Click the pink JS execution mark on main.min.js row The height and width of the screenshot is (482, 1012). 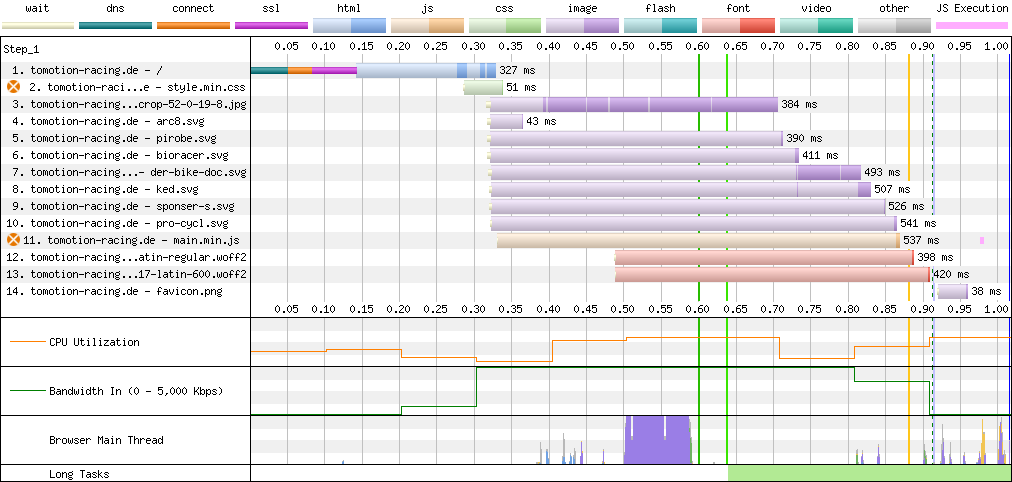tap(982, 240)
